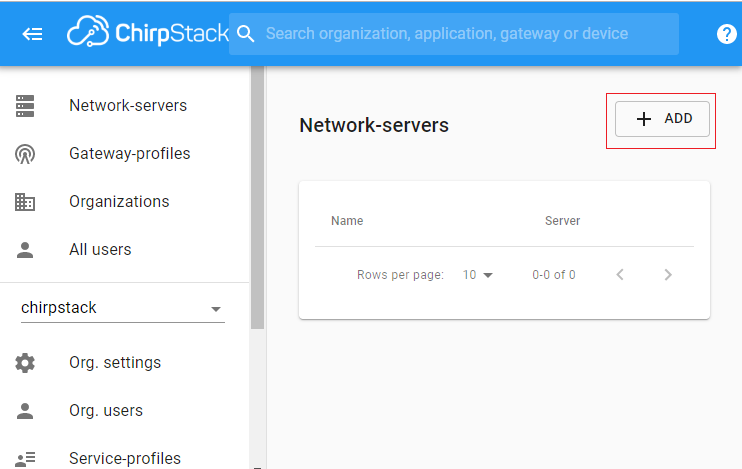Click the Network-servers server rack icon

25,106
